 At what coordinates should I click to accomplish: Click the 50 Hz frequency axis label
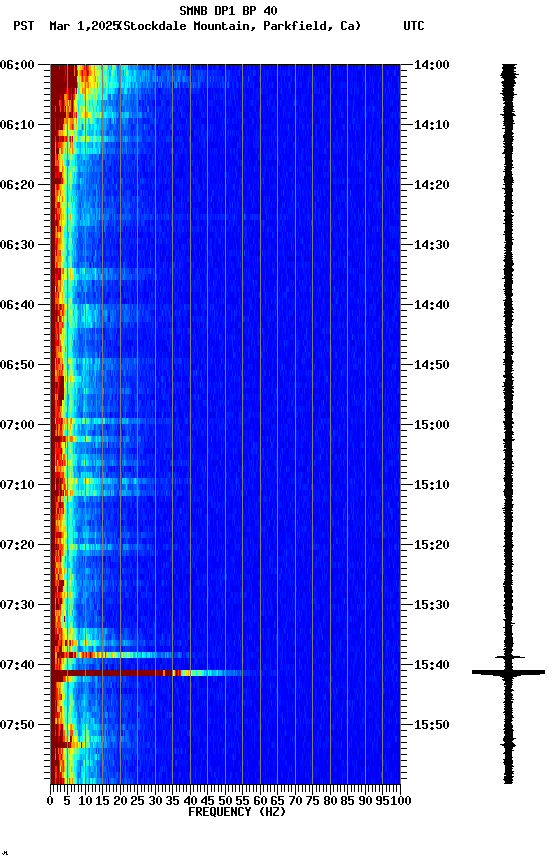point(225,801)
